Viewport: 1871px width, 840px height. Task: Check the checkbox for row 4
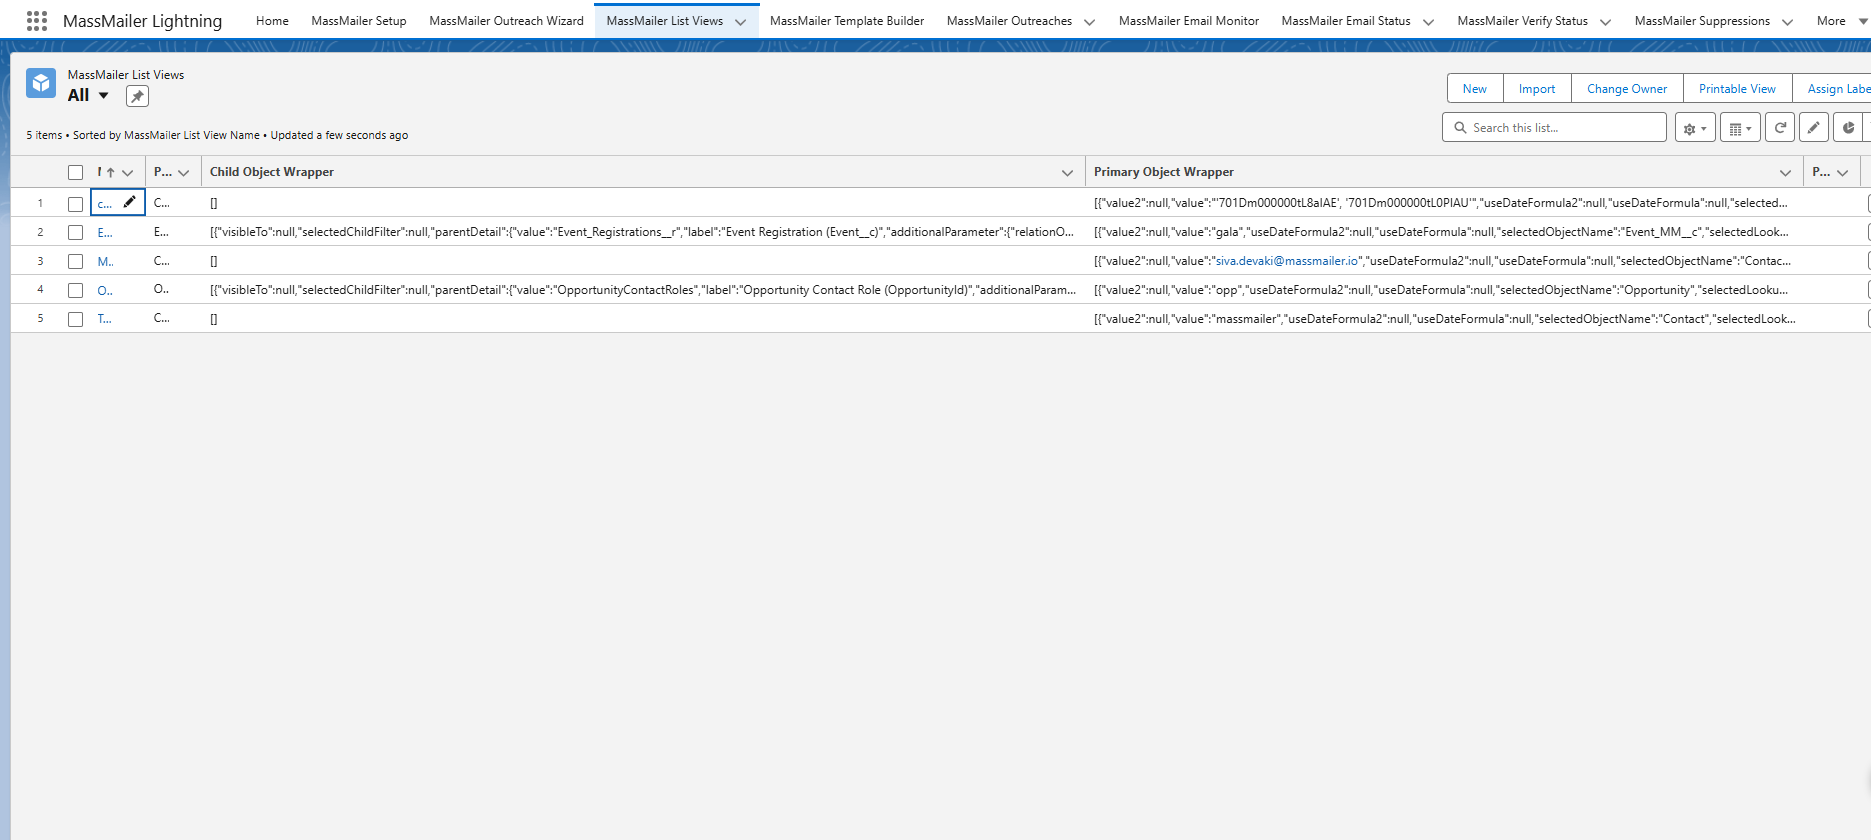(75, 290)
